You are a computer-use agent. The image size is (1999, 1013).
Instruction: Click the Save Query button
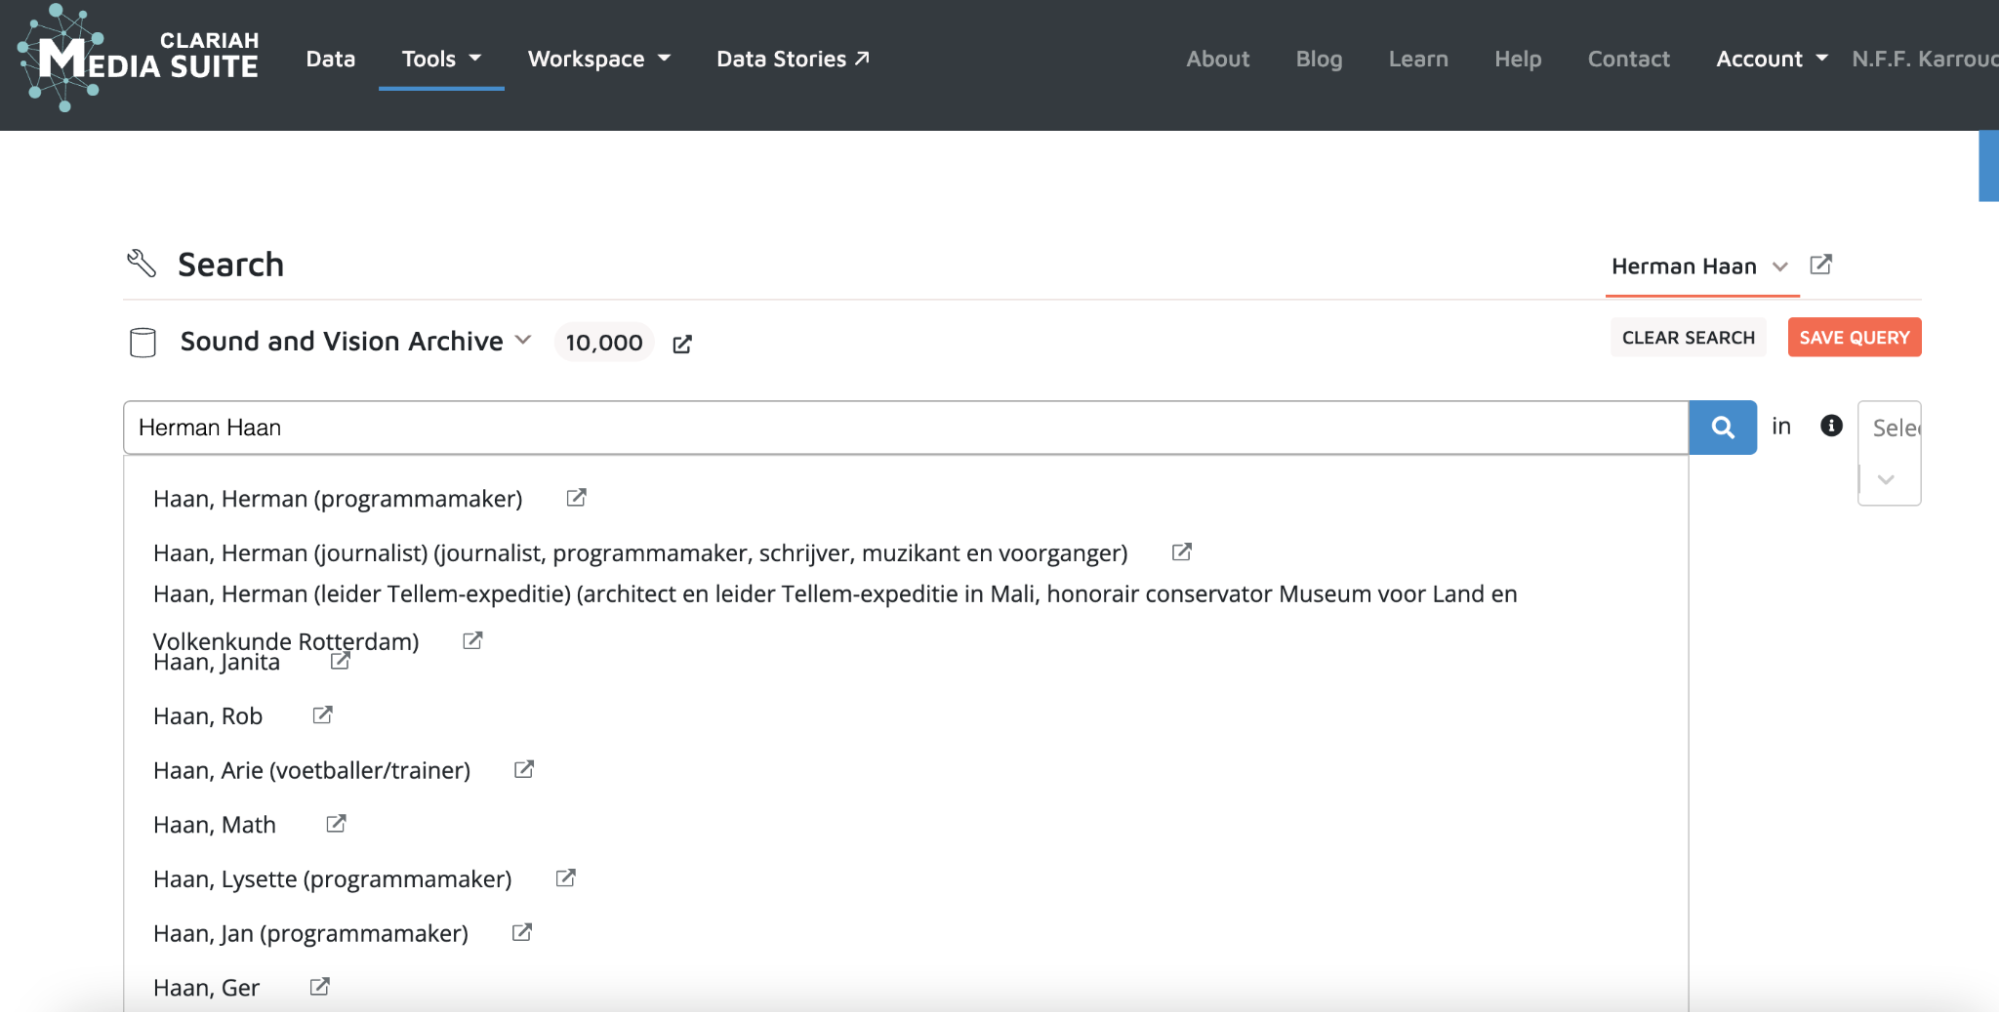(x=1853, y=338)
